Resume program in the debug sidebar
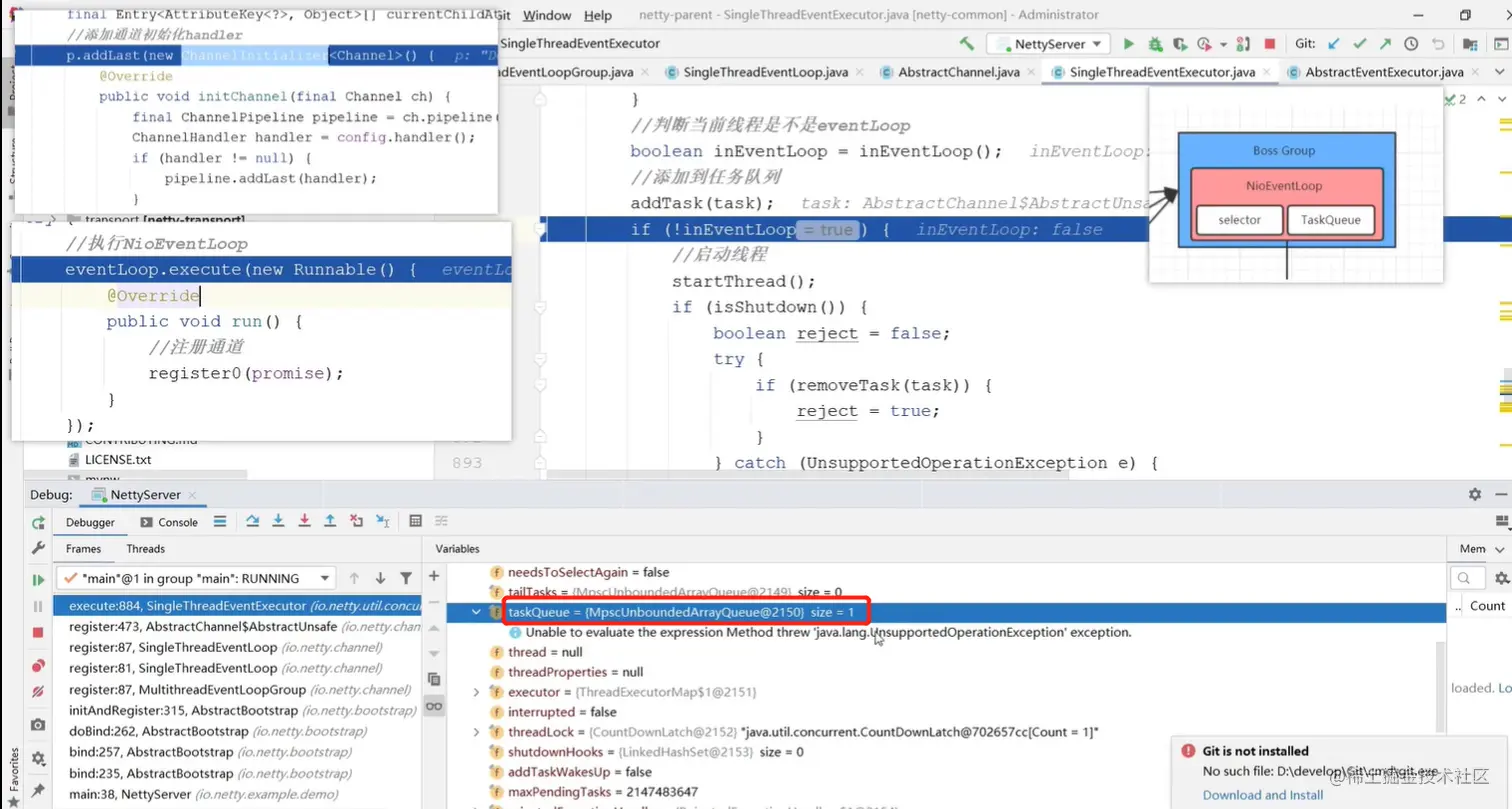 pyautogui.click(x=38, y=579)
